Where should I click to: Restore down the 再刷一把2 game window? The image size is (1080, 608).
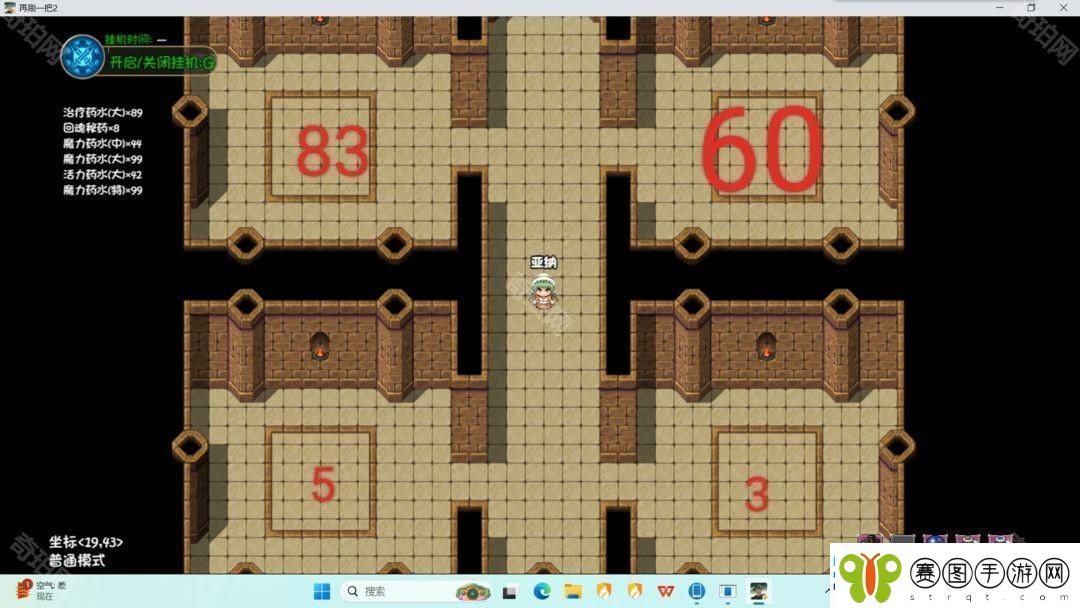(x=1031, y=8)
